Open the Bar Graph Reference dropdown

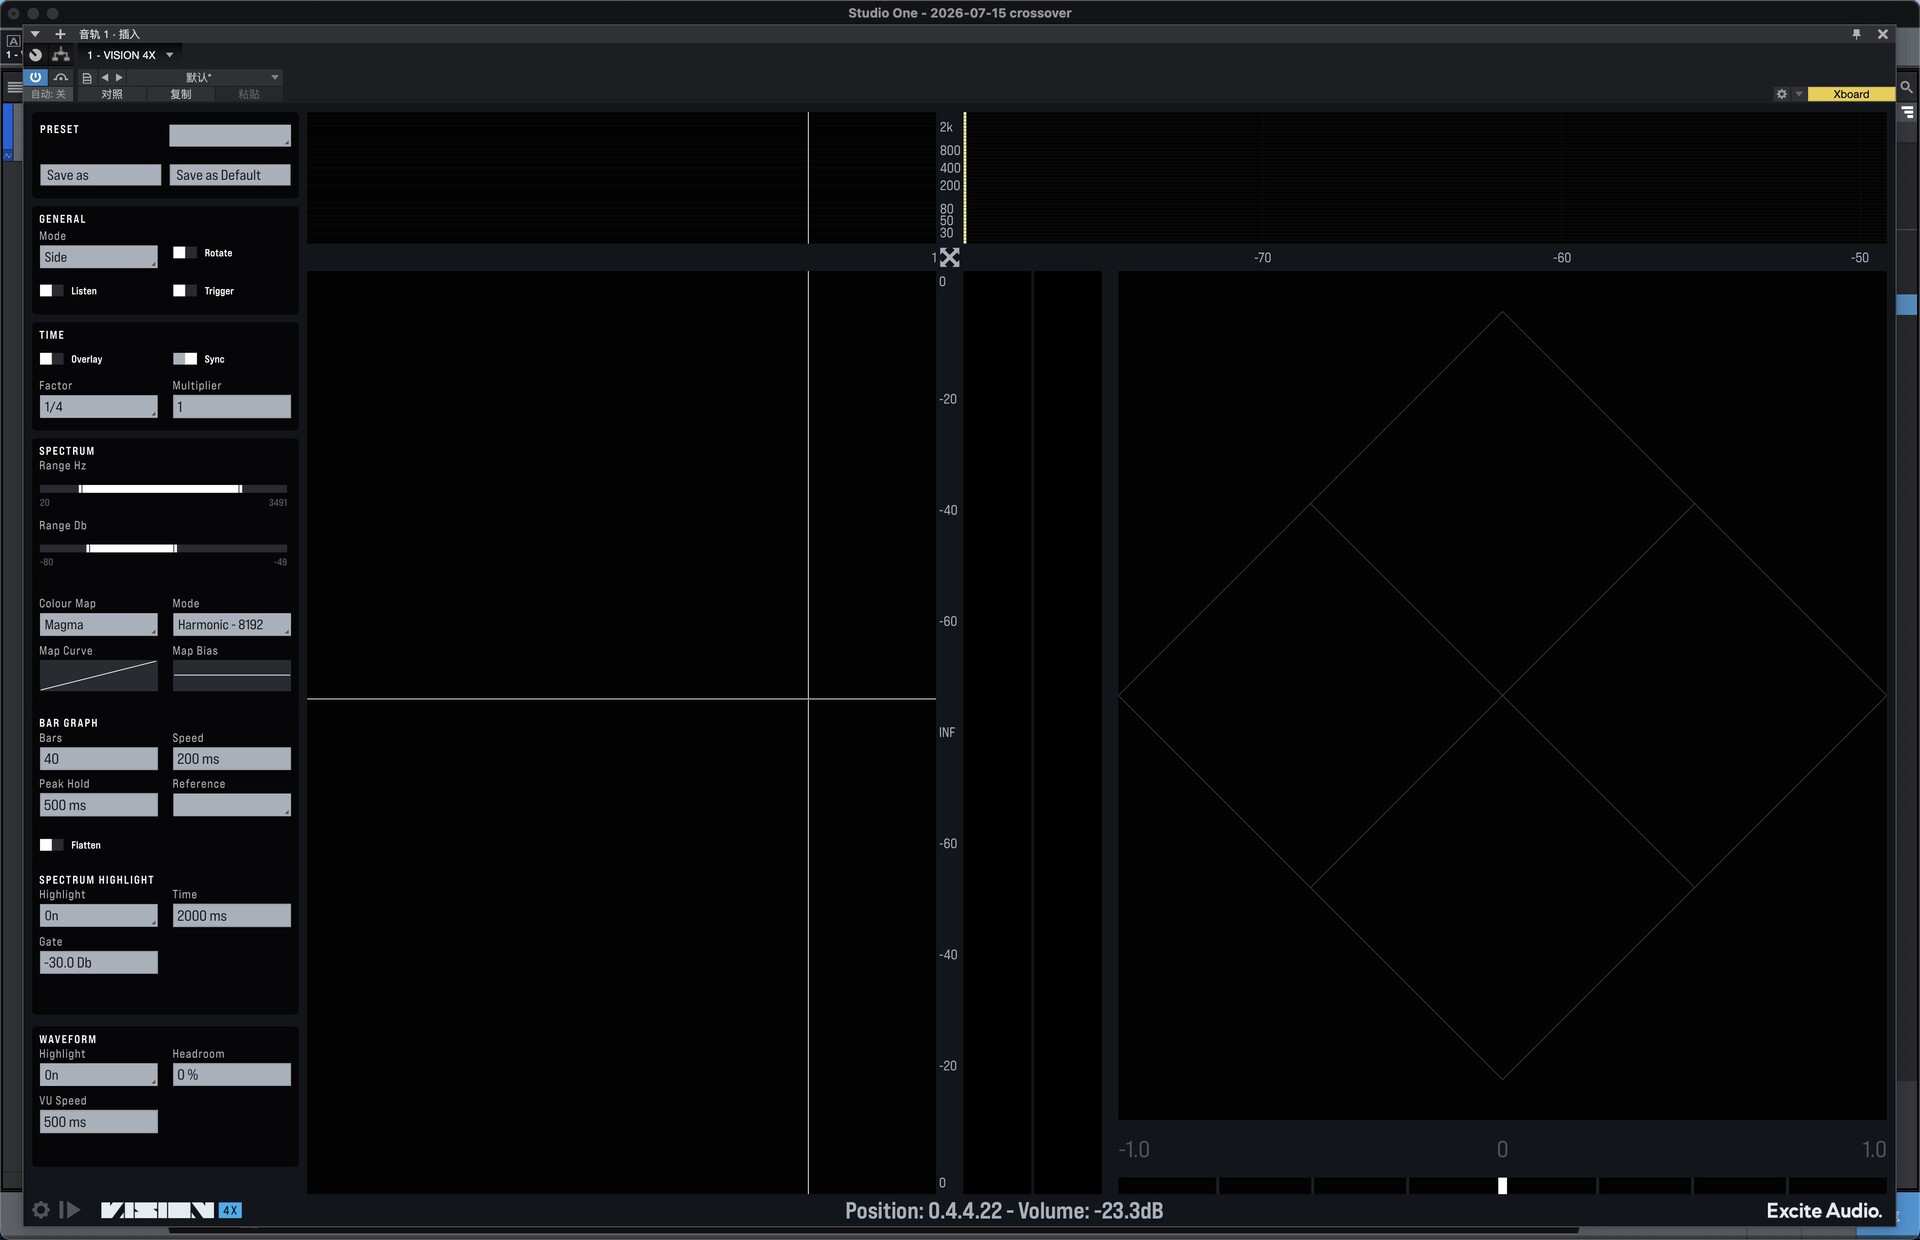(231, 805)
